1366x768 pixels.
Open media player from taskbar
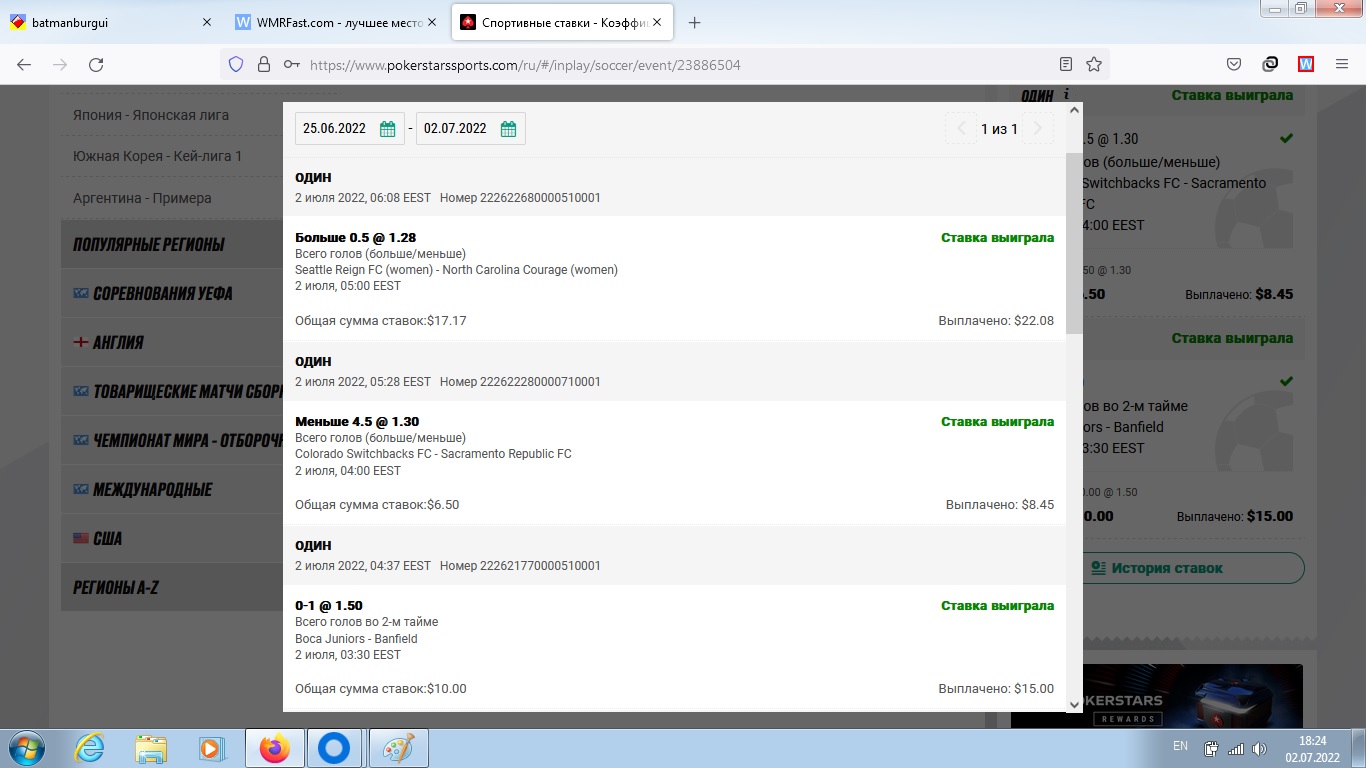211,748
